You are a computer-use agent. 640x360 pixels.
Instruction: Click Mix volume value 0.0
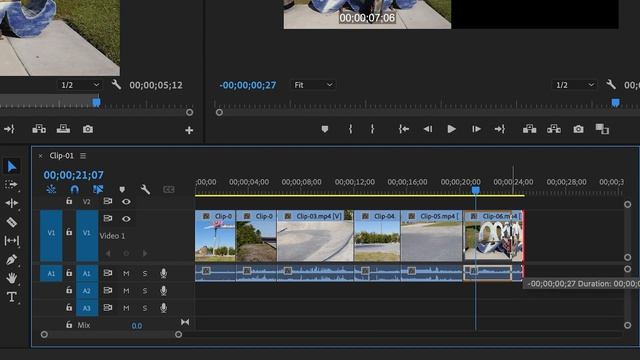[137, 325]
